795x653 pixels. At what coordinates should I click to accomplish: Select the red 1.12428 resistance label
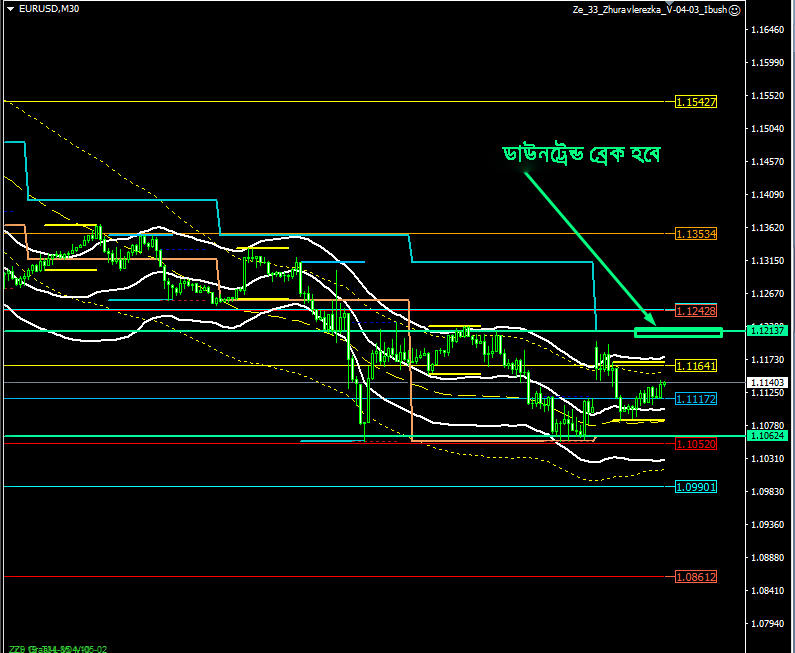[696, 310]
